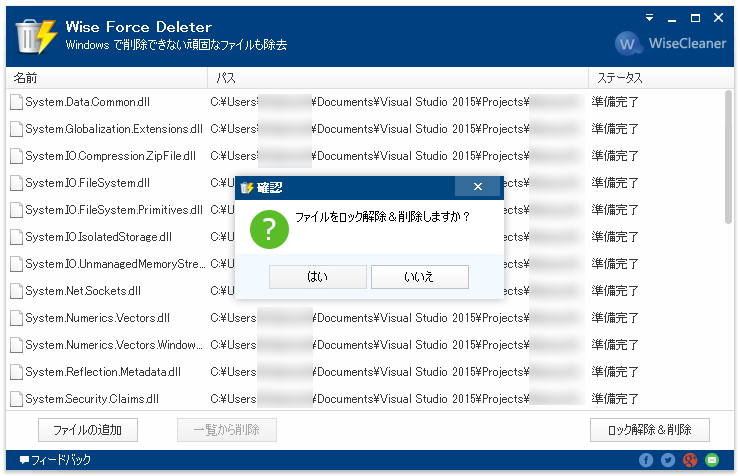The width and height of the screenshot is (740, 476).
Task: Select the System.Data.Common.dll file name
Action: tap(87, 102)
